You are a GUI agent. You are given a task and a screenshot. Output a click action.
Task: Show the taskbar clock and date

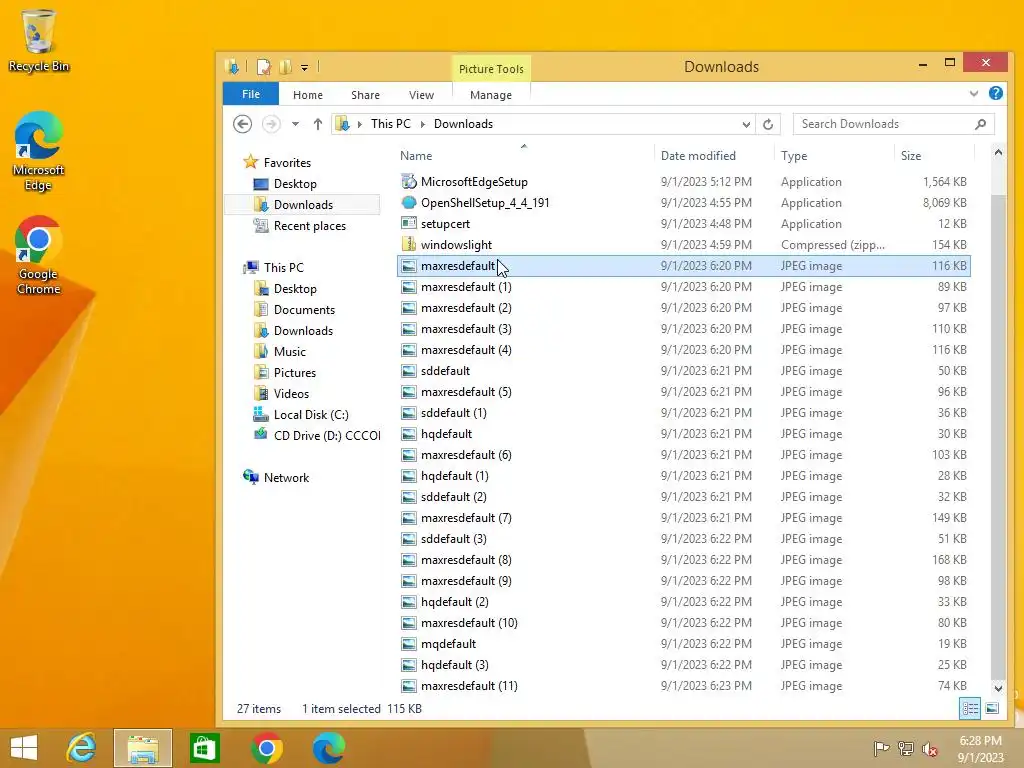(980, 749)
